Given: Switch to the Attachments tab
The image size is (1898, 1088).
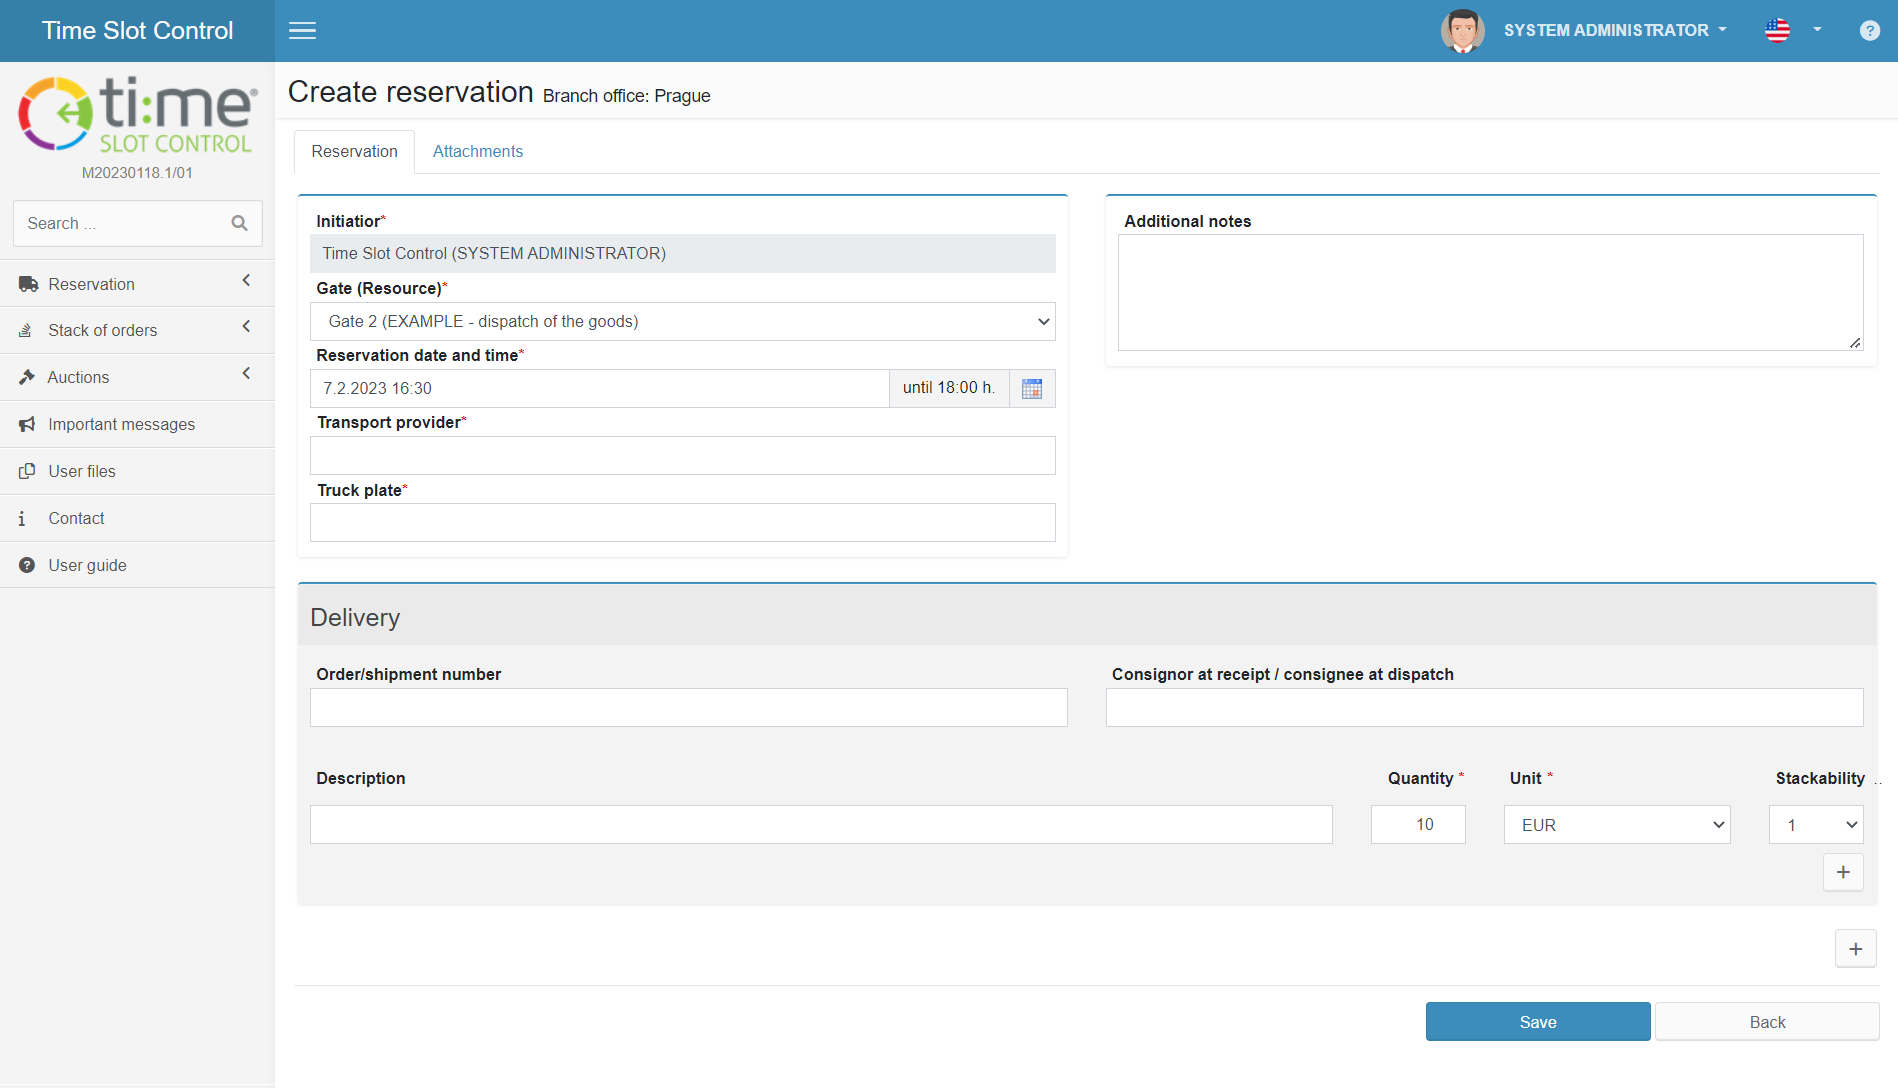Looking at the screenshot, I should click(477, 151).
